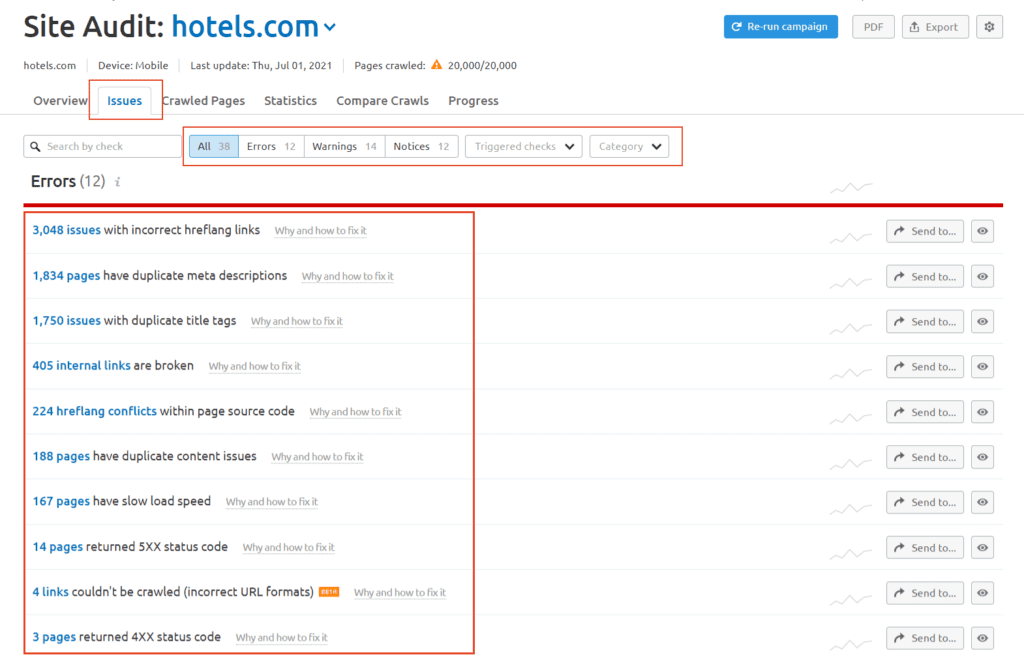Click the Search by check field

pos(103,146)
